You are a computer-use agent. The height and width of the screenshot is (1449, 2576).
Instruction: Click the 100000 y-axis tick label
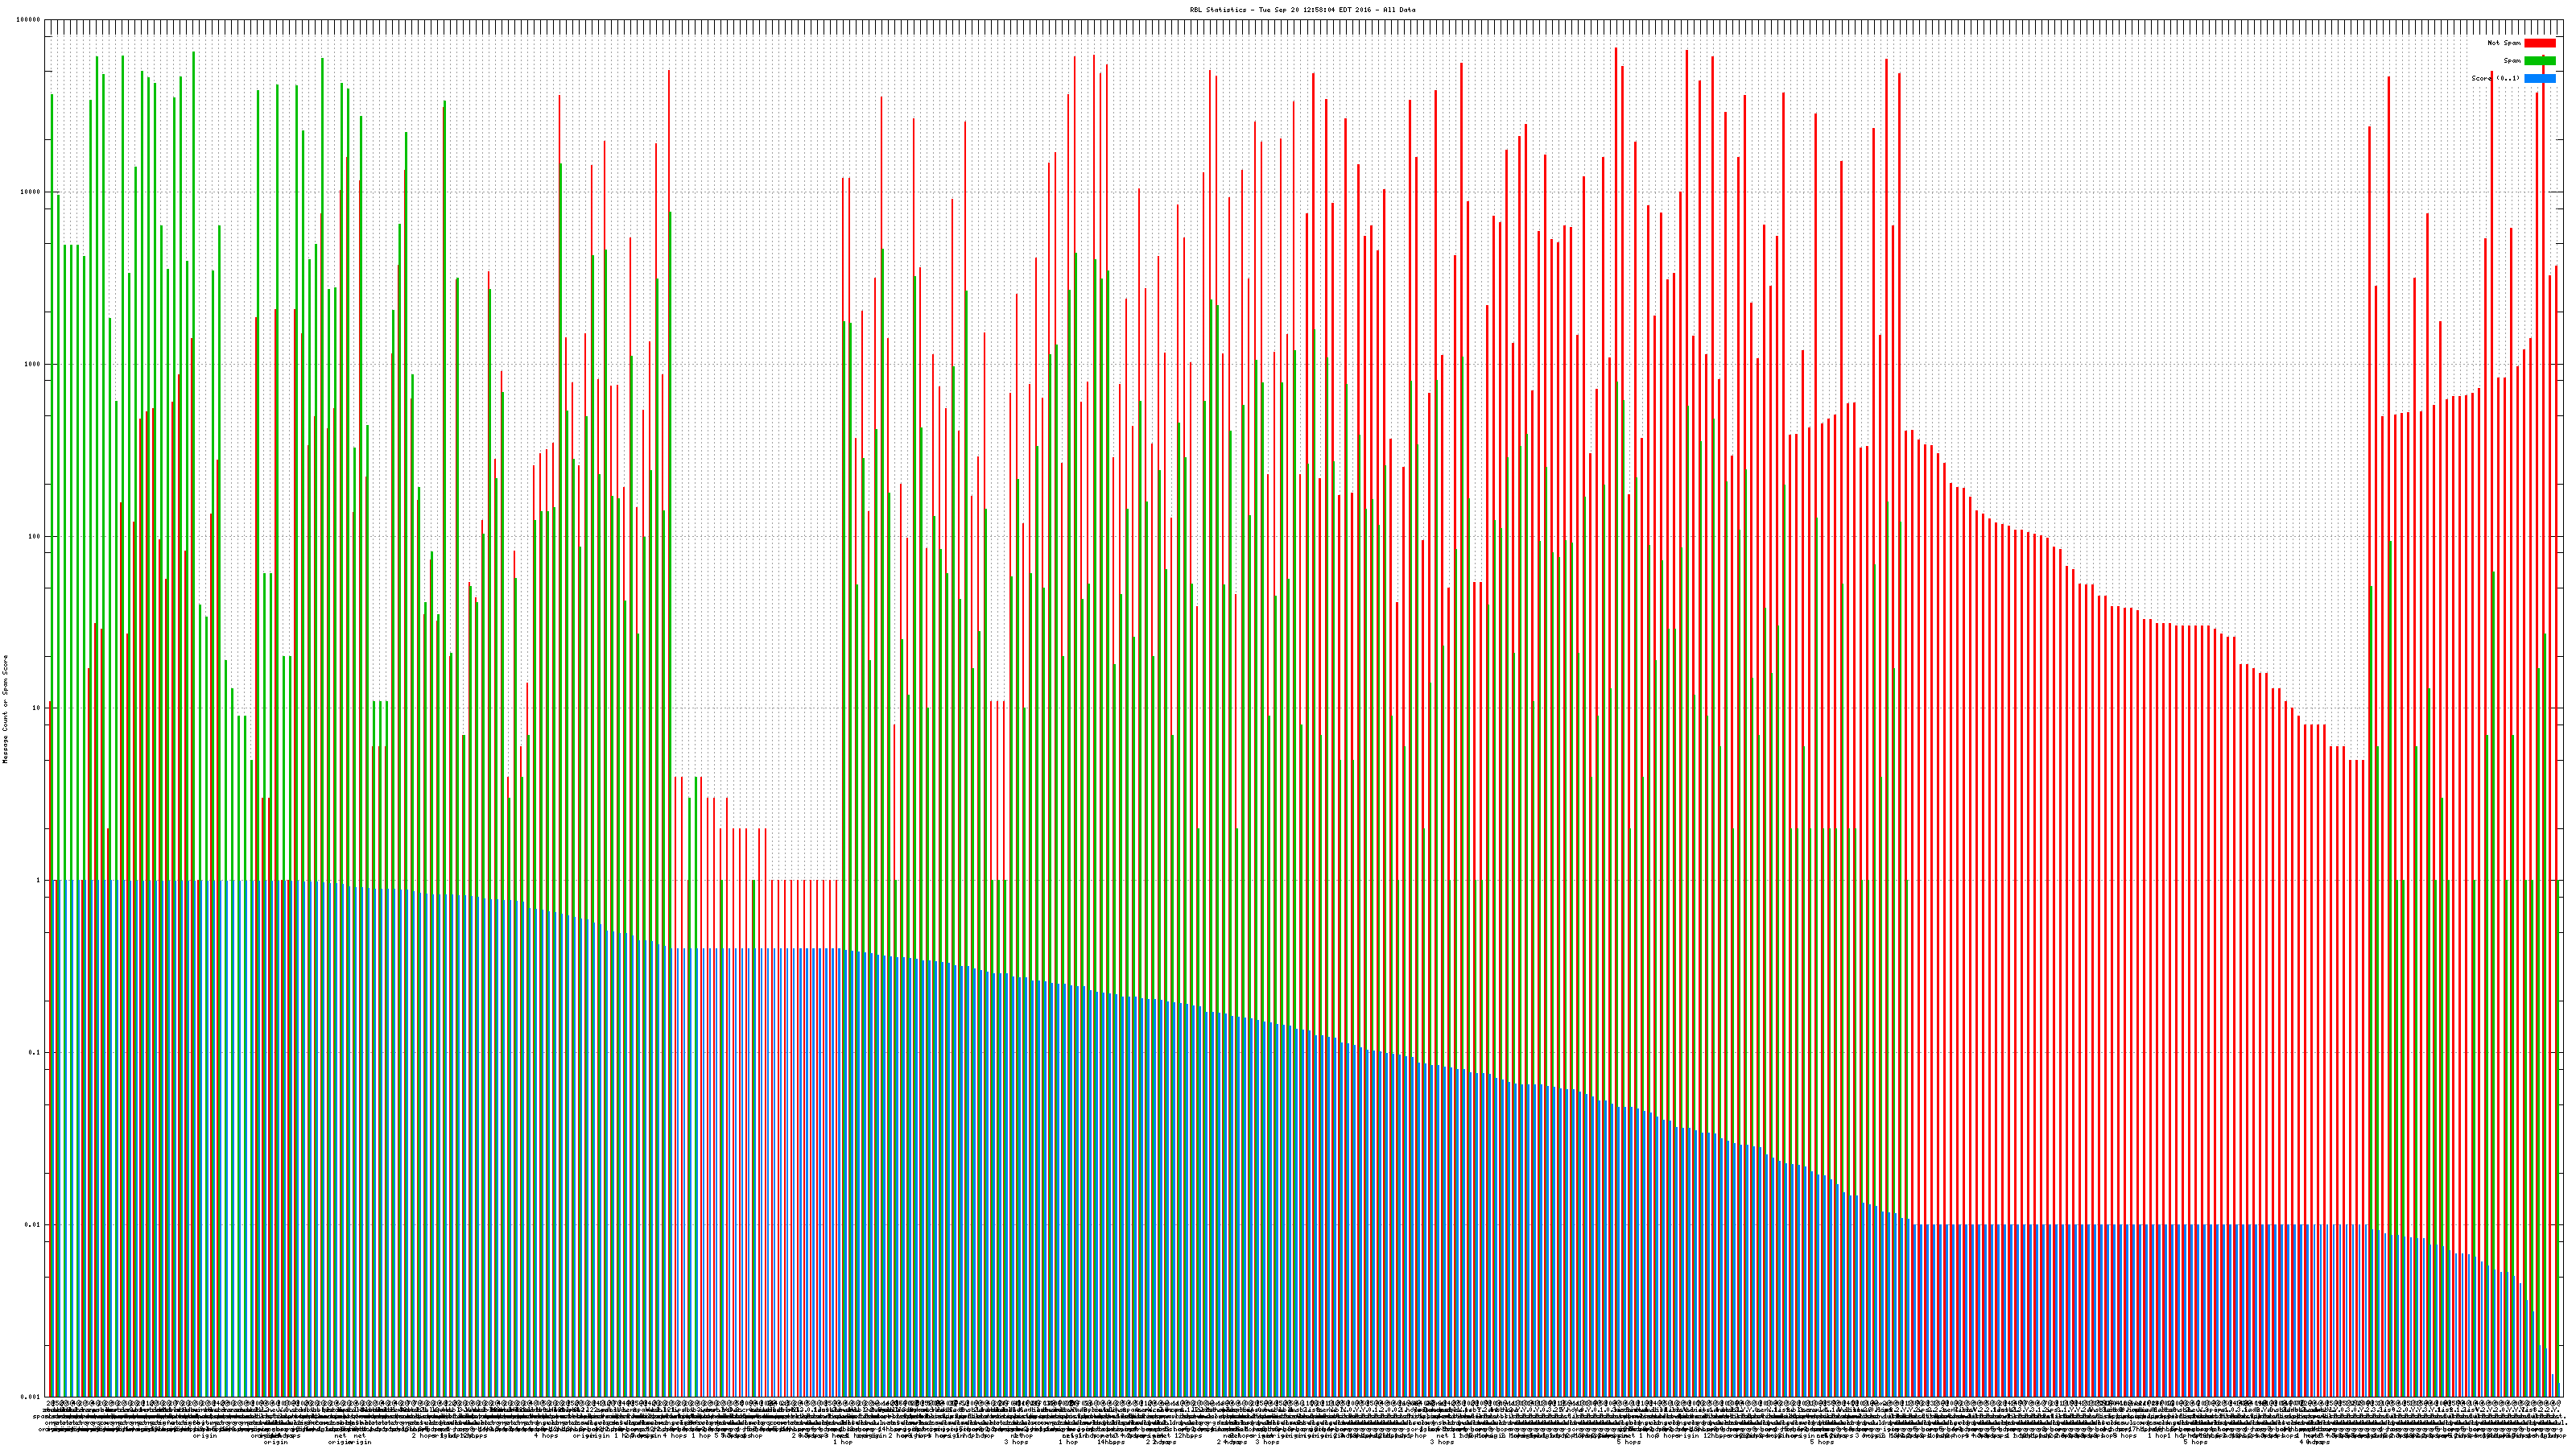pos(29,20)
